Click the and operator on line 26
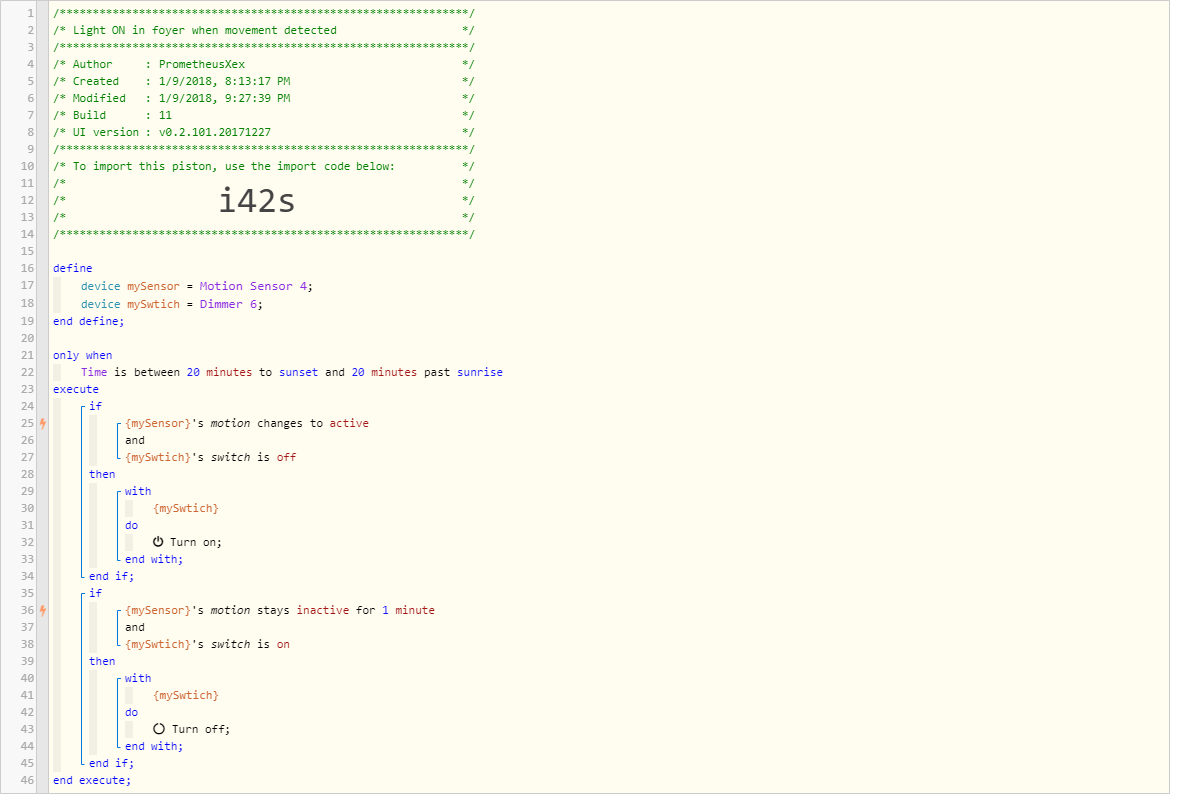Screen dimensions: 1178x802 [x=134, y=441]
